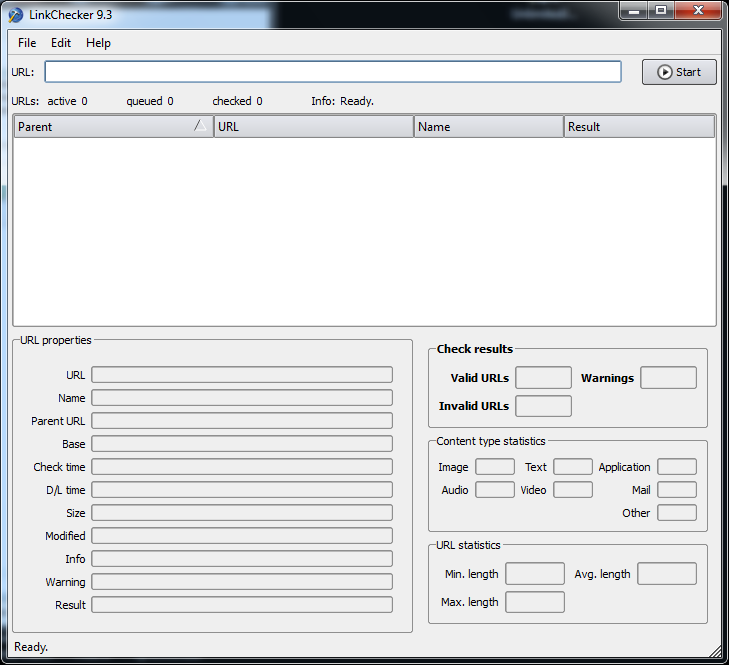Start the link check
729x665 pixels.
pos(679,72)
